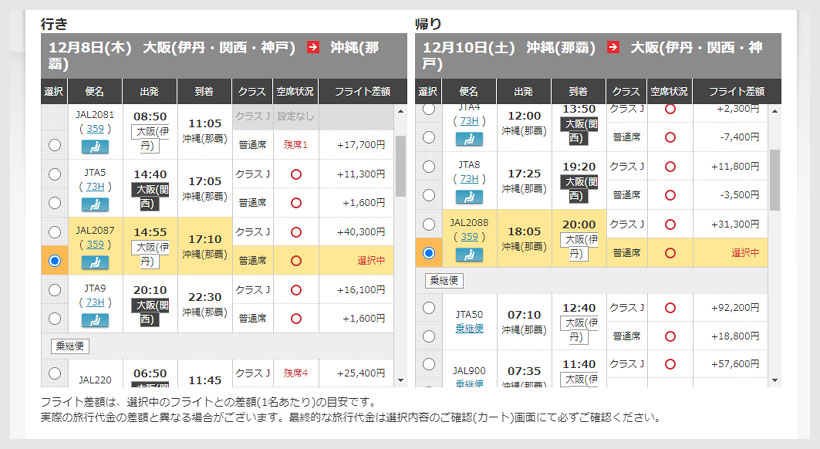The image size is (820, 449).
Task: Click availability circle for JAL2088 クラスJ +31,300円
Action: click(x=670, y=224)
